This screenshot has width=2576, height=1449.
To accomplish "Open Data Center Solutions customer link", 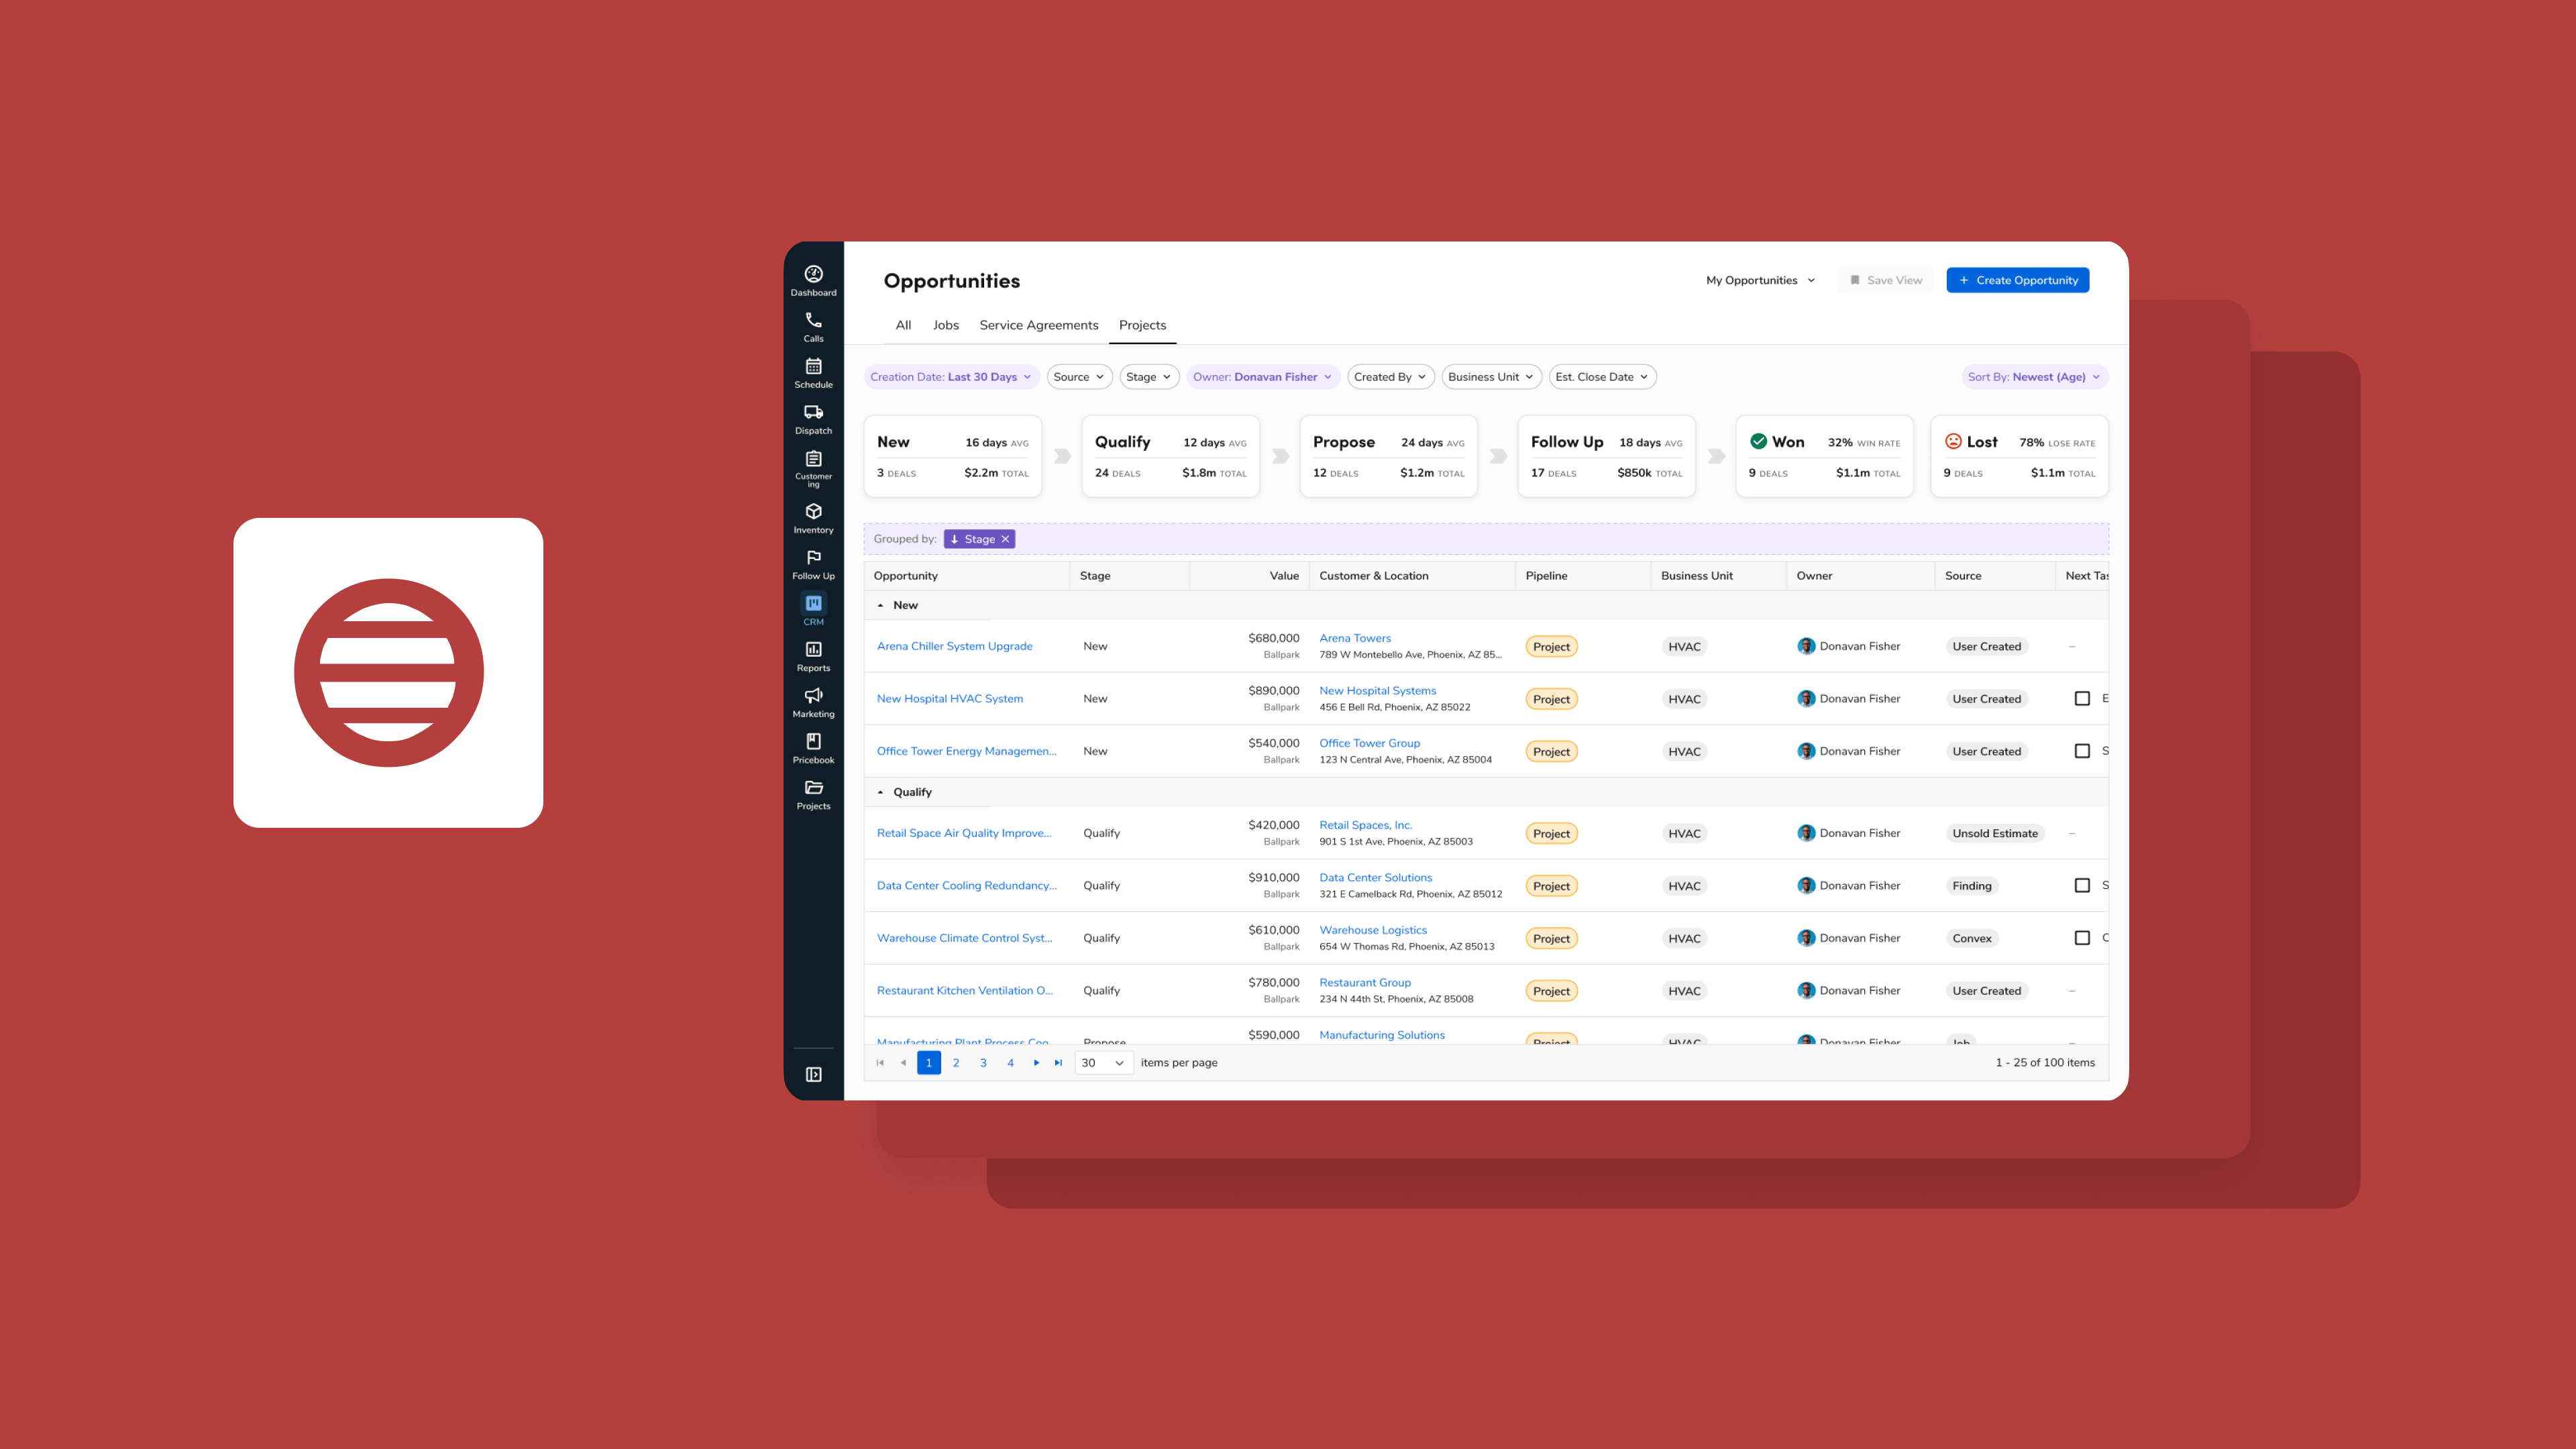I will 1375,877.
